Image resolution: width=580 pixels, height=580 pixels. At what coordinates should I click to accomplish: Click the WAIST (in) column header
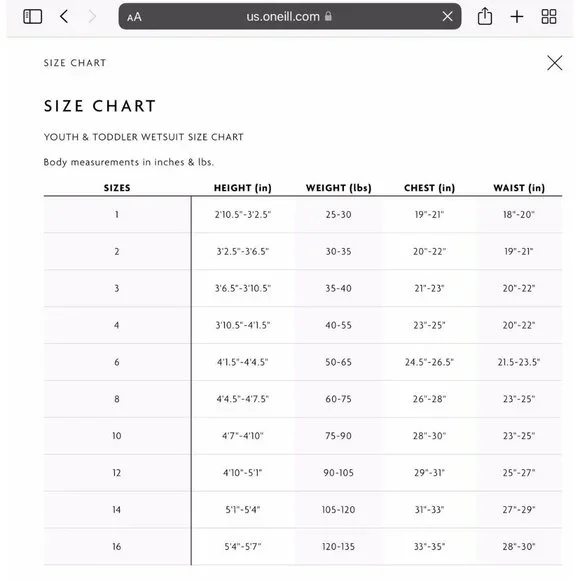tap(519, 188)
